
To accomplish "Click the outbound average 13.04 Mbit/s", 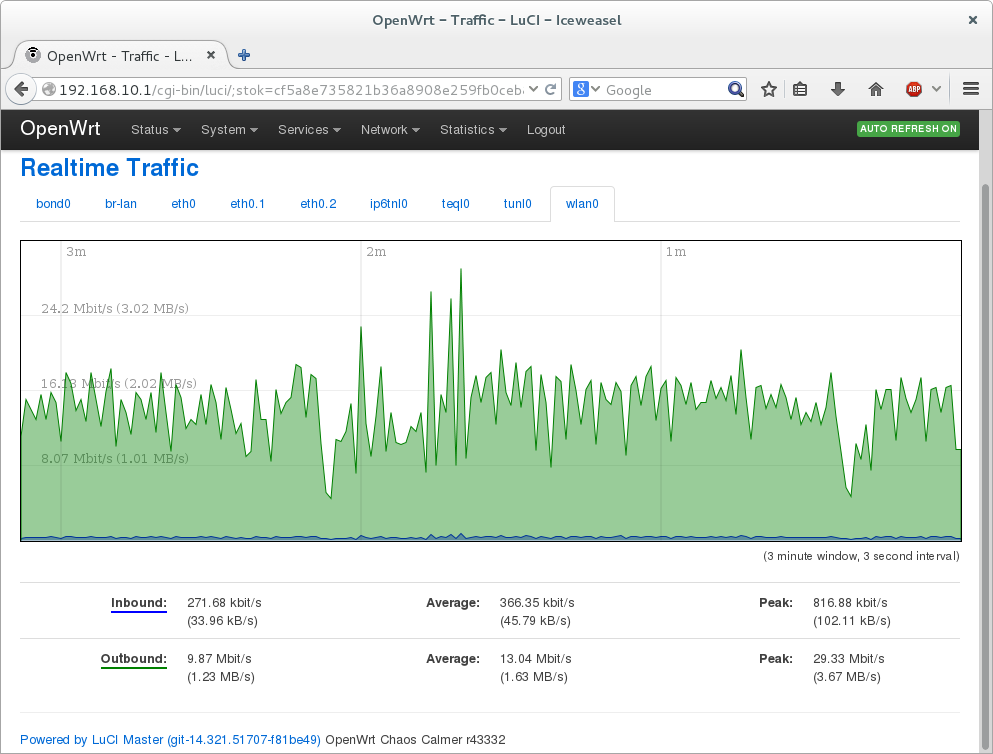I will 536,658.
